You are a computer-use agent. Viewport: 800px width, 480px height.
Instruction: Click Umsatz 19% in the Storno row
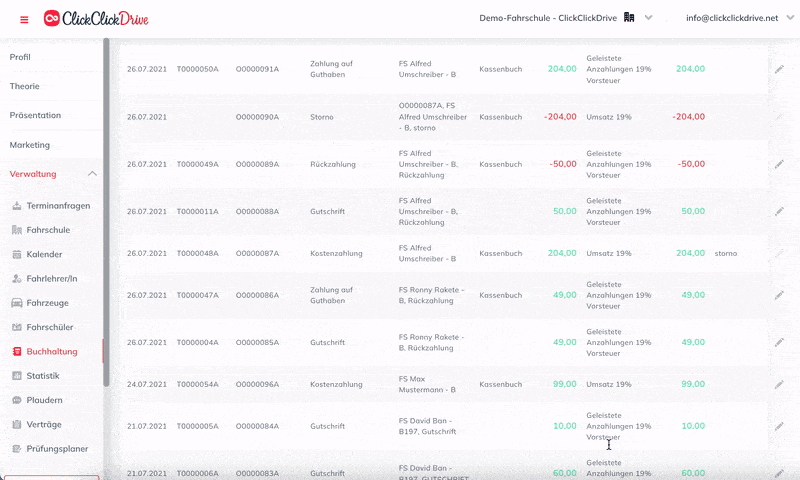click(609, 117)
